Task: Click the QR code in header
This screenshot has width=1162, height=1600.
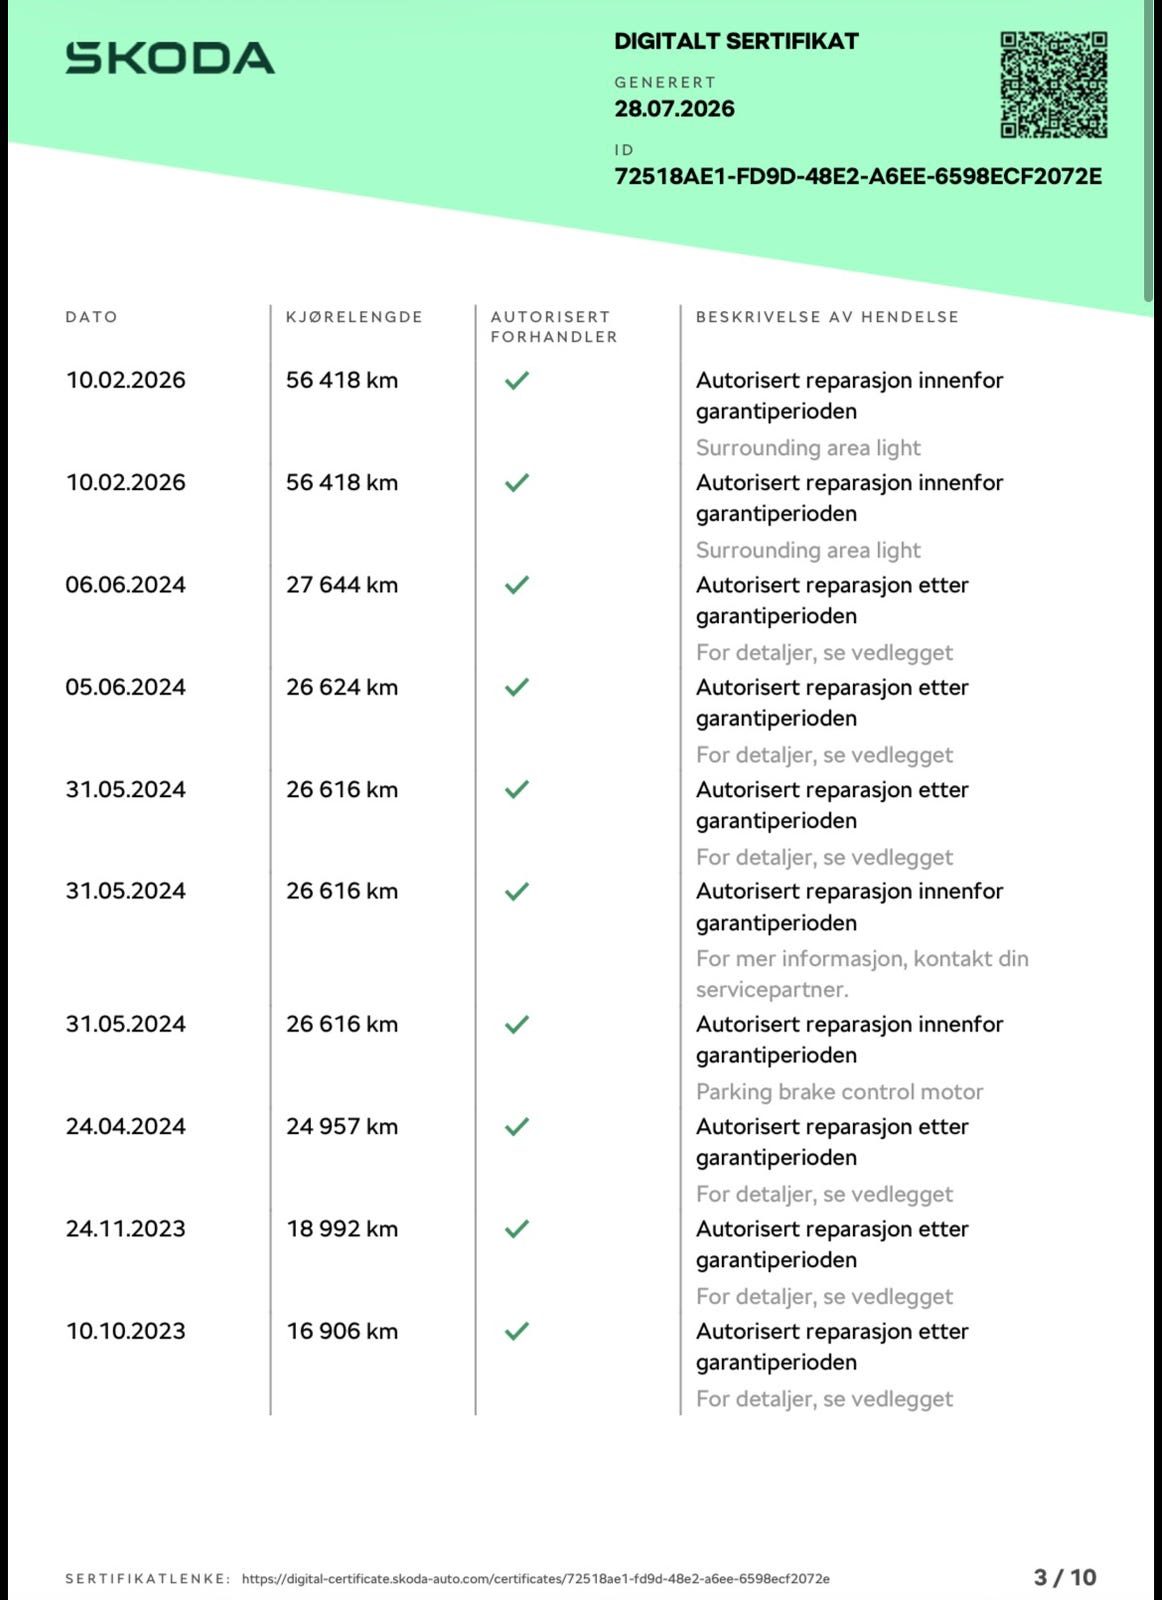Action: (1054, 85)
